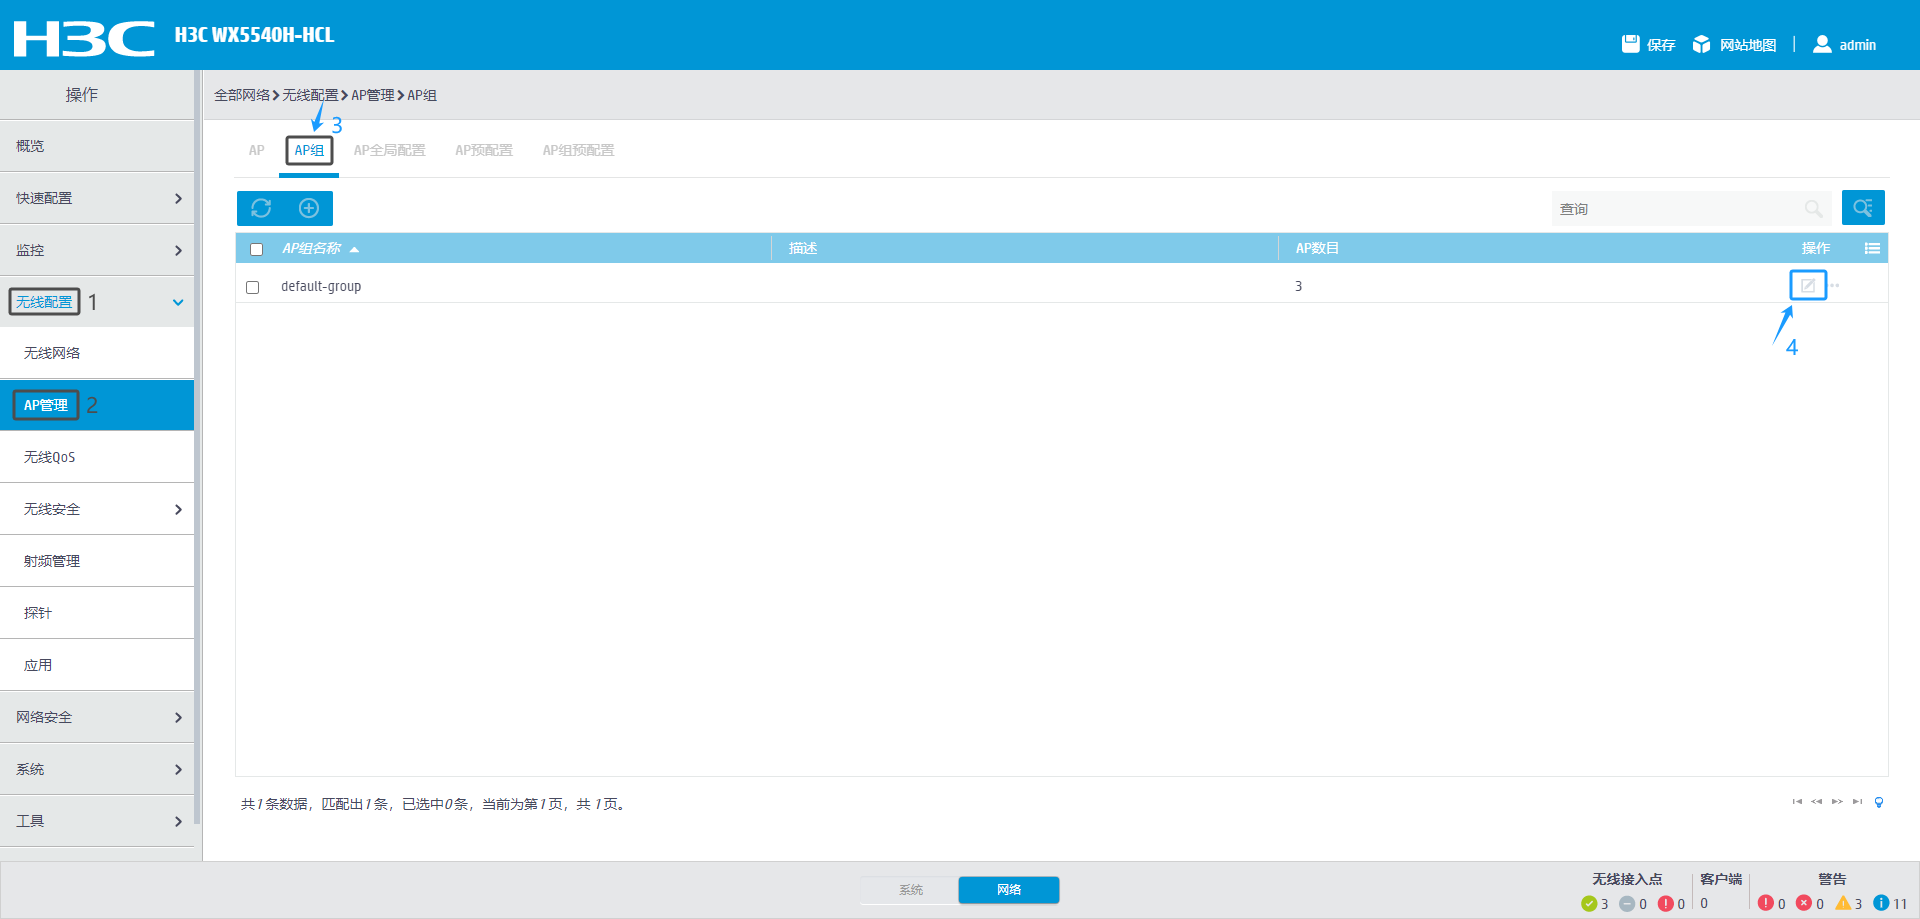Click the column settings list icon
1920x919 pixels.
[1872, 249]
